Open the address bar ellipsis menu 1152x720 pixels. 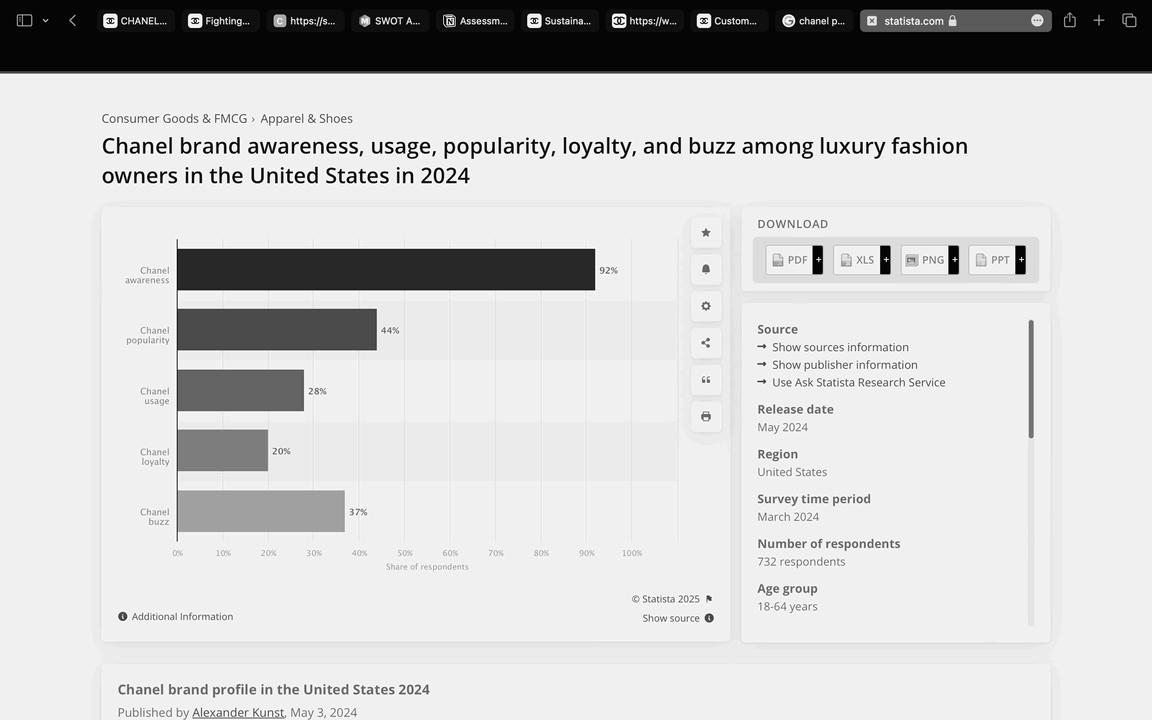(x=1037, y=21)
